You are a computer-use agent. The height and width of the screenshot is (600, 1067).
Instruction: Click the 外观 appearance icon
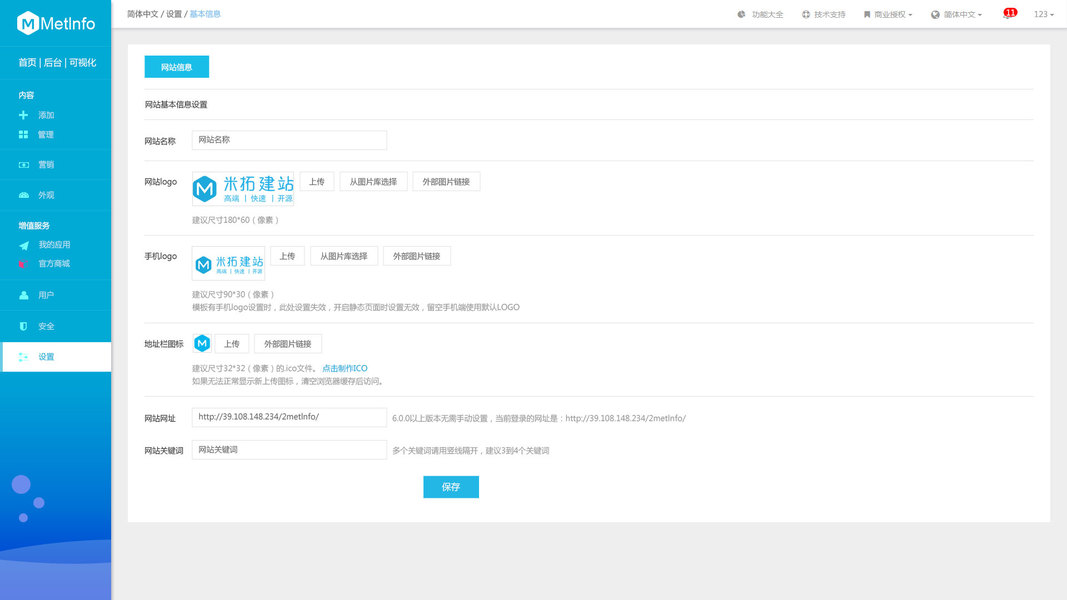tap(24, 195)
